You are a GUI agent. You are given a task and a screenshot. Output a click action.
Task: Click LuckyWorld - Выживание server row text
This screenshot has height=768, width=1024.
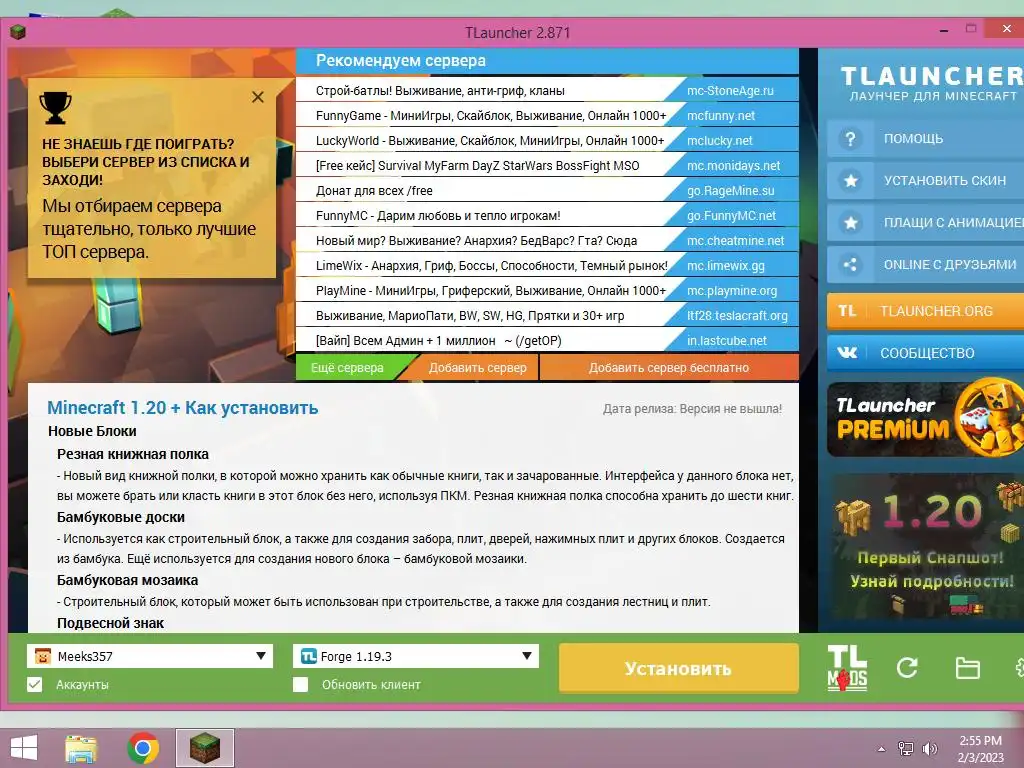[x=490, y=140]
